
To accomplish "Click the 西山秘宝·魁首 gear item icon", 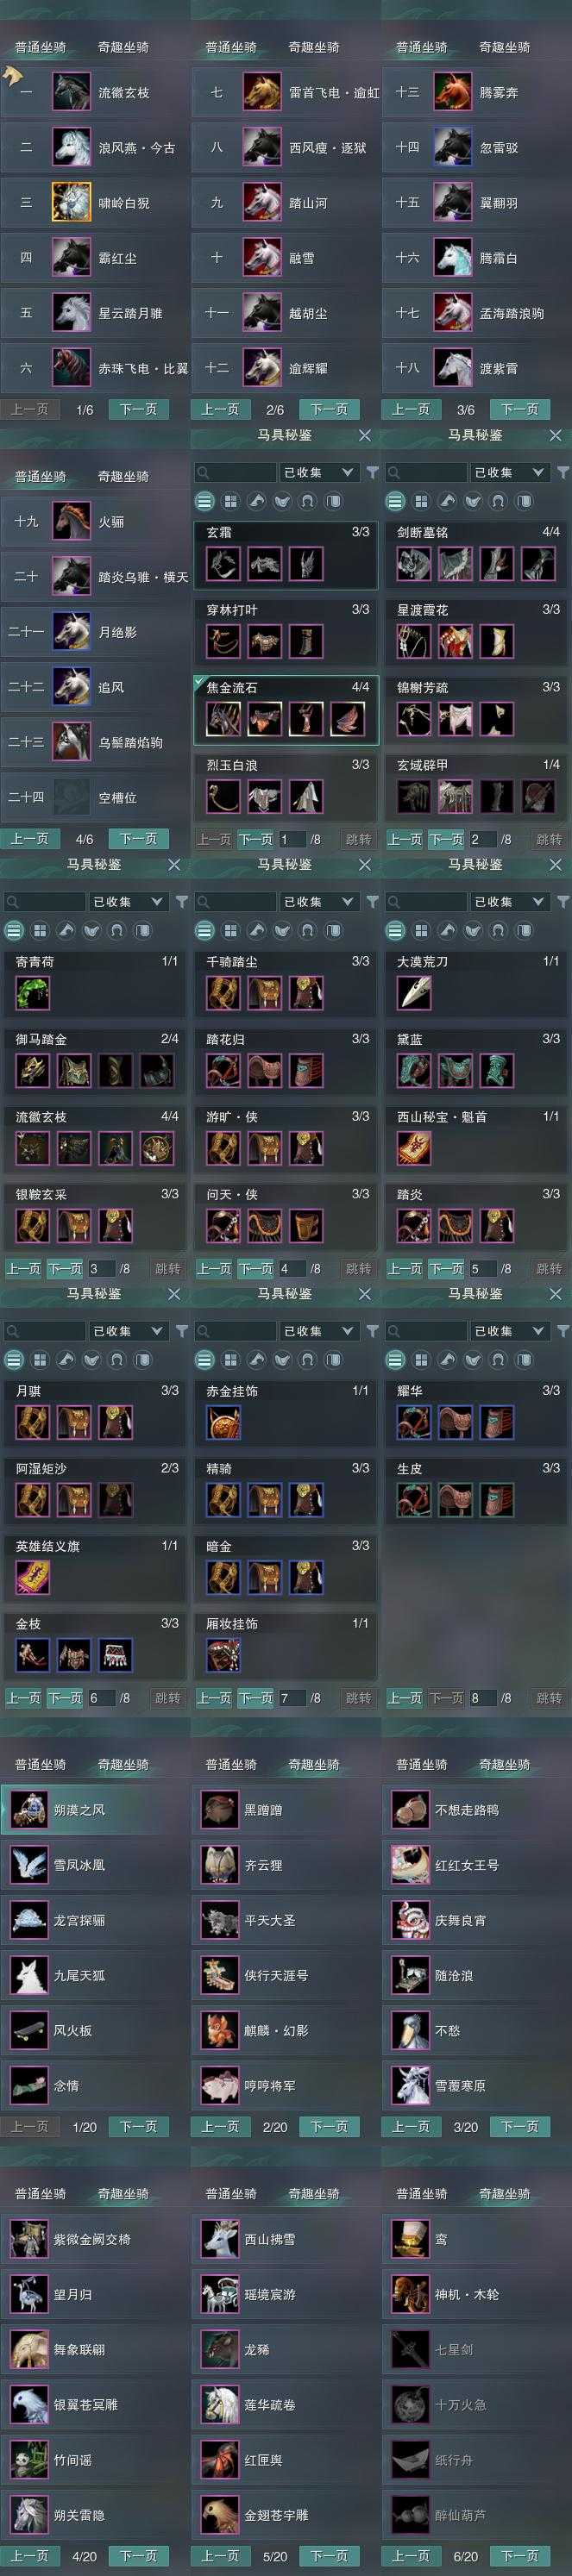I will pos(413,1148).
